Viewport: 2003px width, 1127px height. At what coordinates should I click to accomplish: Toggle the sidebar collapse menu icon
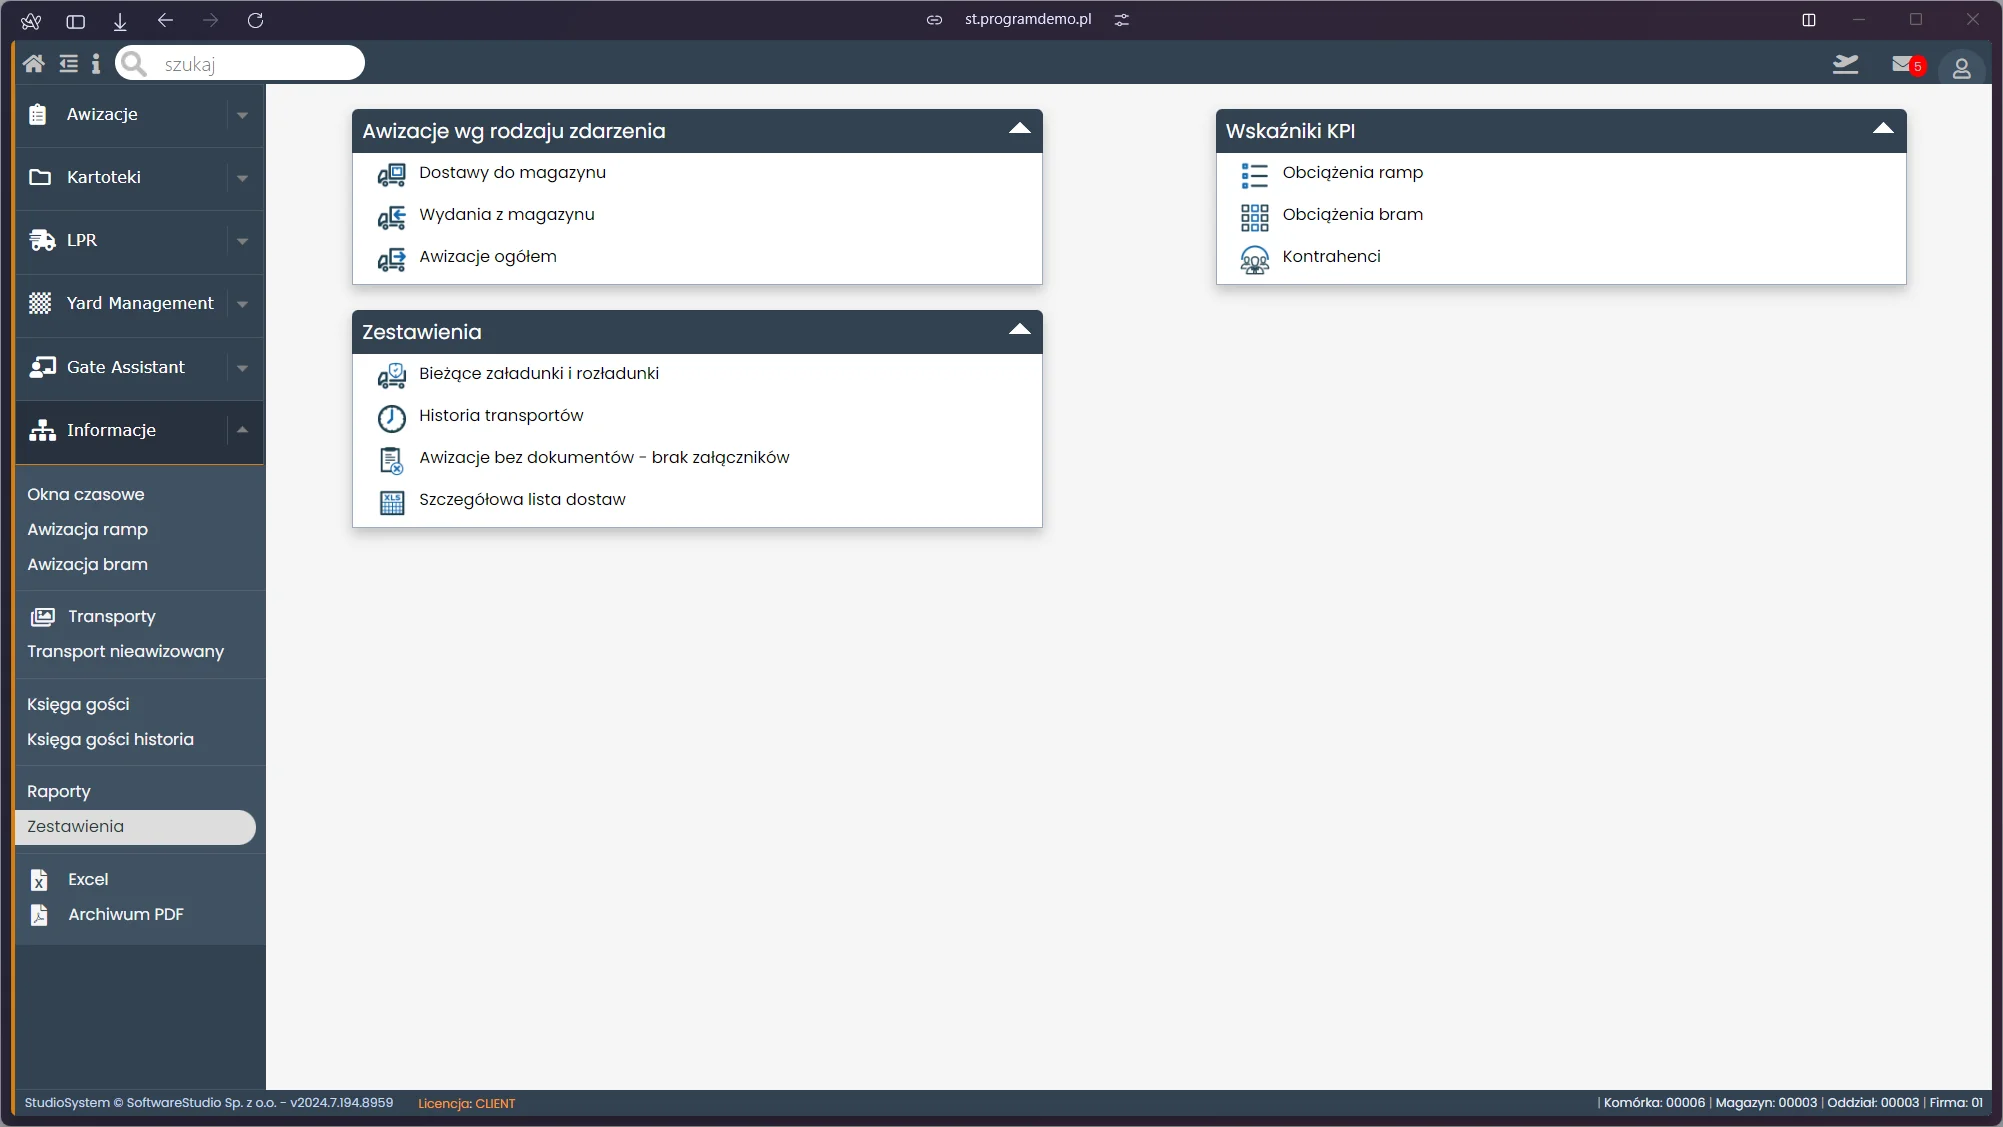(x=68, y=64)
